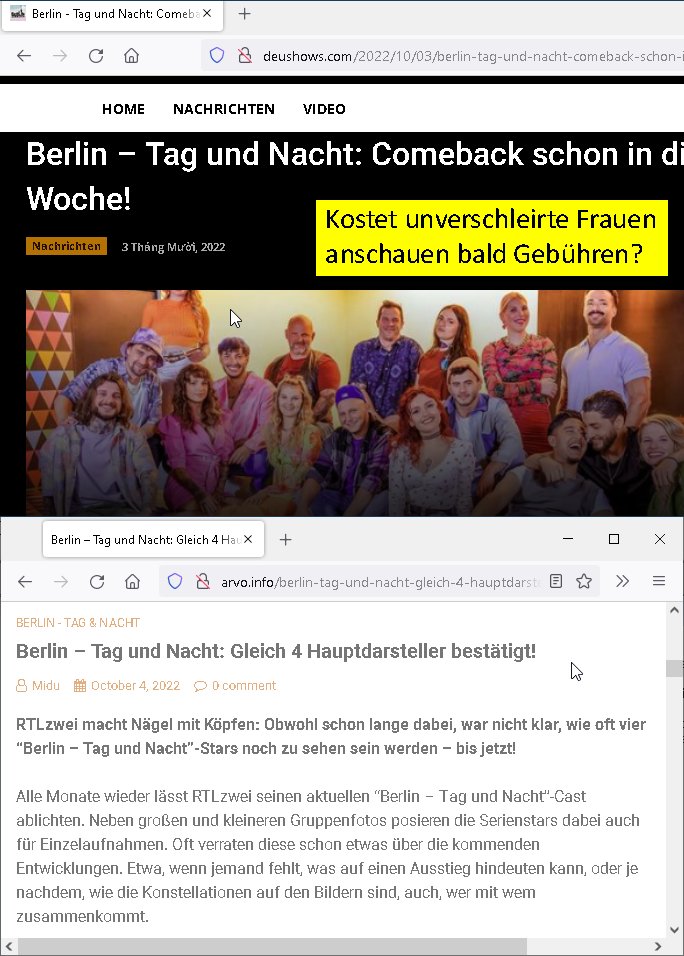Select the VIDEO menu item
The width and height of the screenshot is (684, 956).
(x=324, y=109)
